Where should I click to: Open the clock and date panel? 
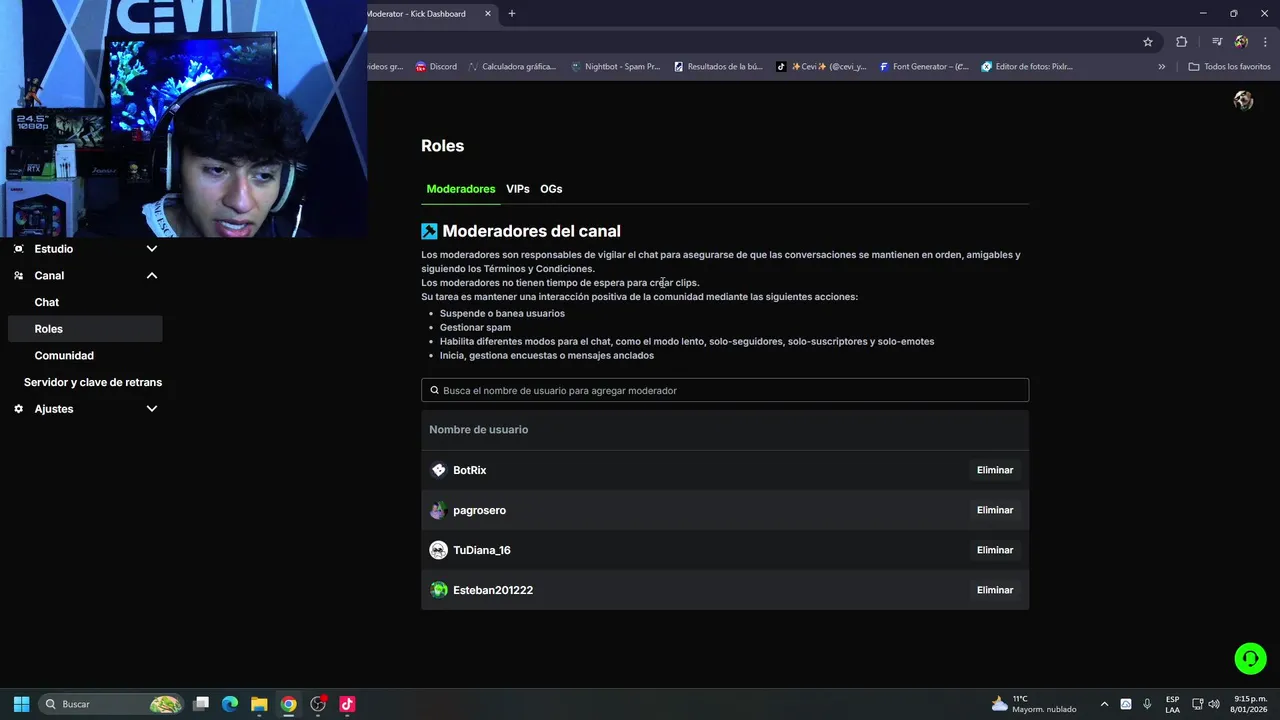tap(1250, 704)
